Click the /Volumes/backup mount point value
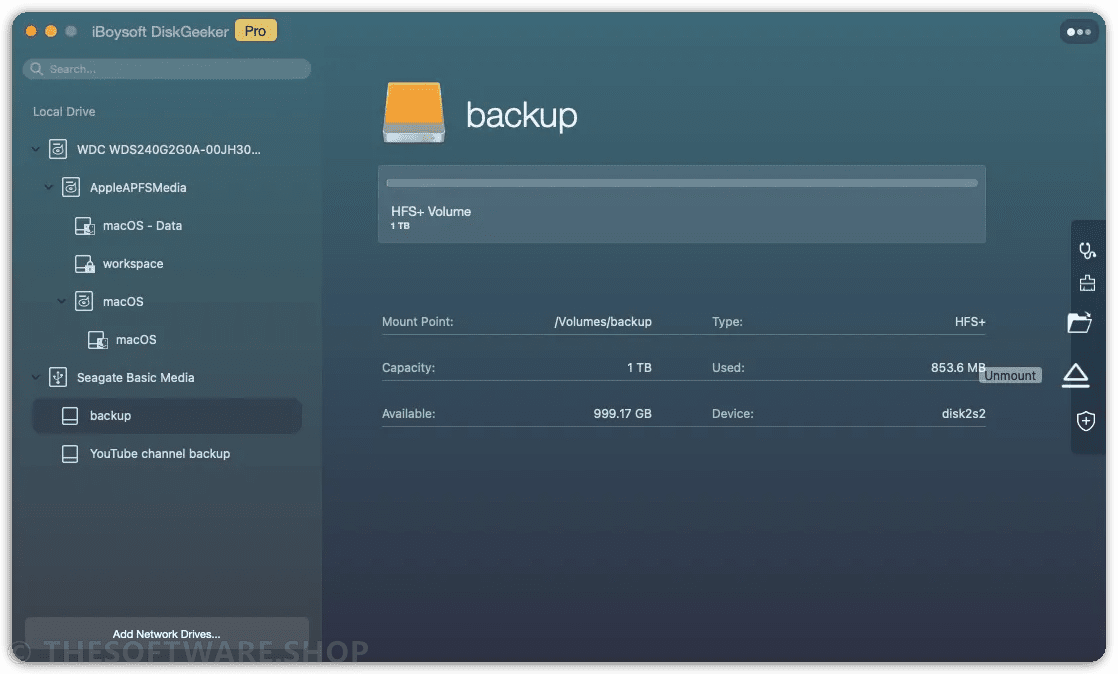Image resolution: width=1118 pixels, height=674 pixels. pos(602,322)
